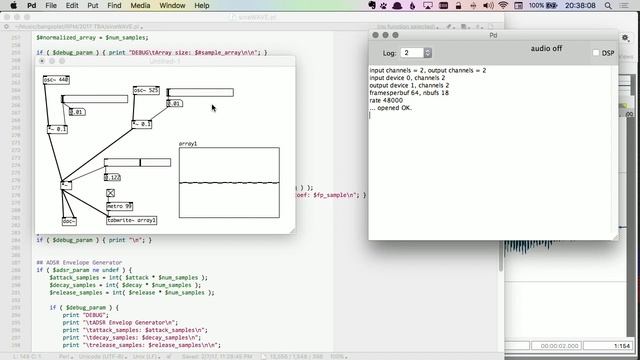Viewport: 640px width, 360px height.
Task: Click the 0.122 number box
Action: (x=112, y=178)
